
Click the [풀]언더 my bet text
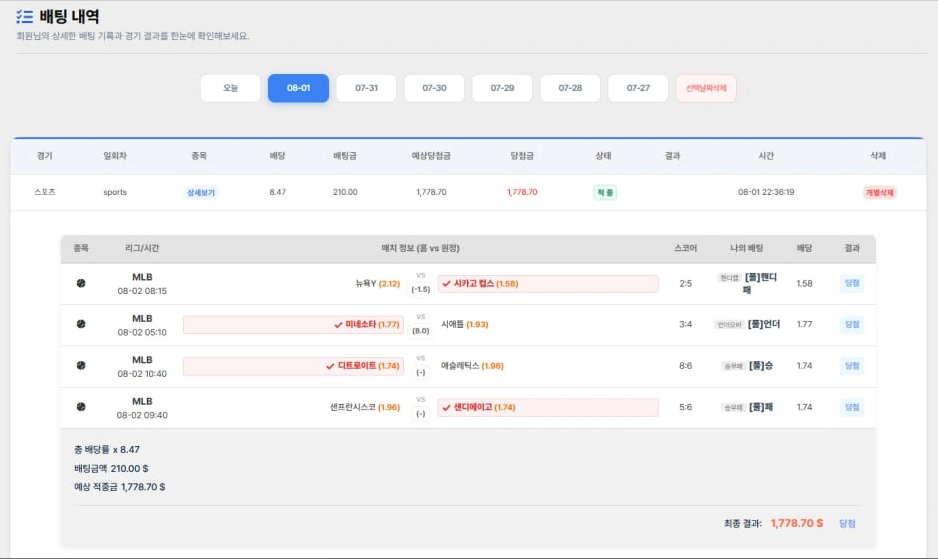pyautogui.click(x=764, y=324)
